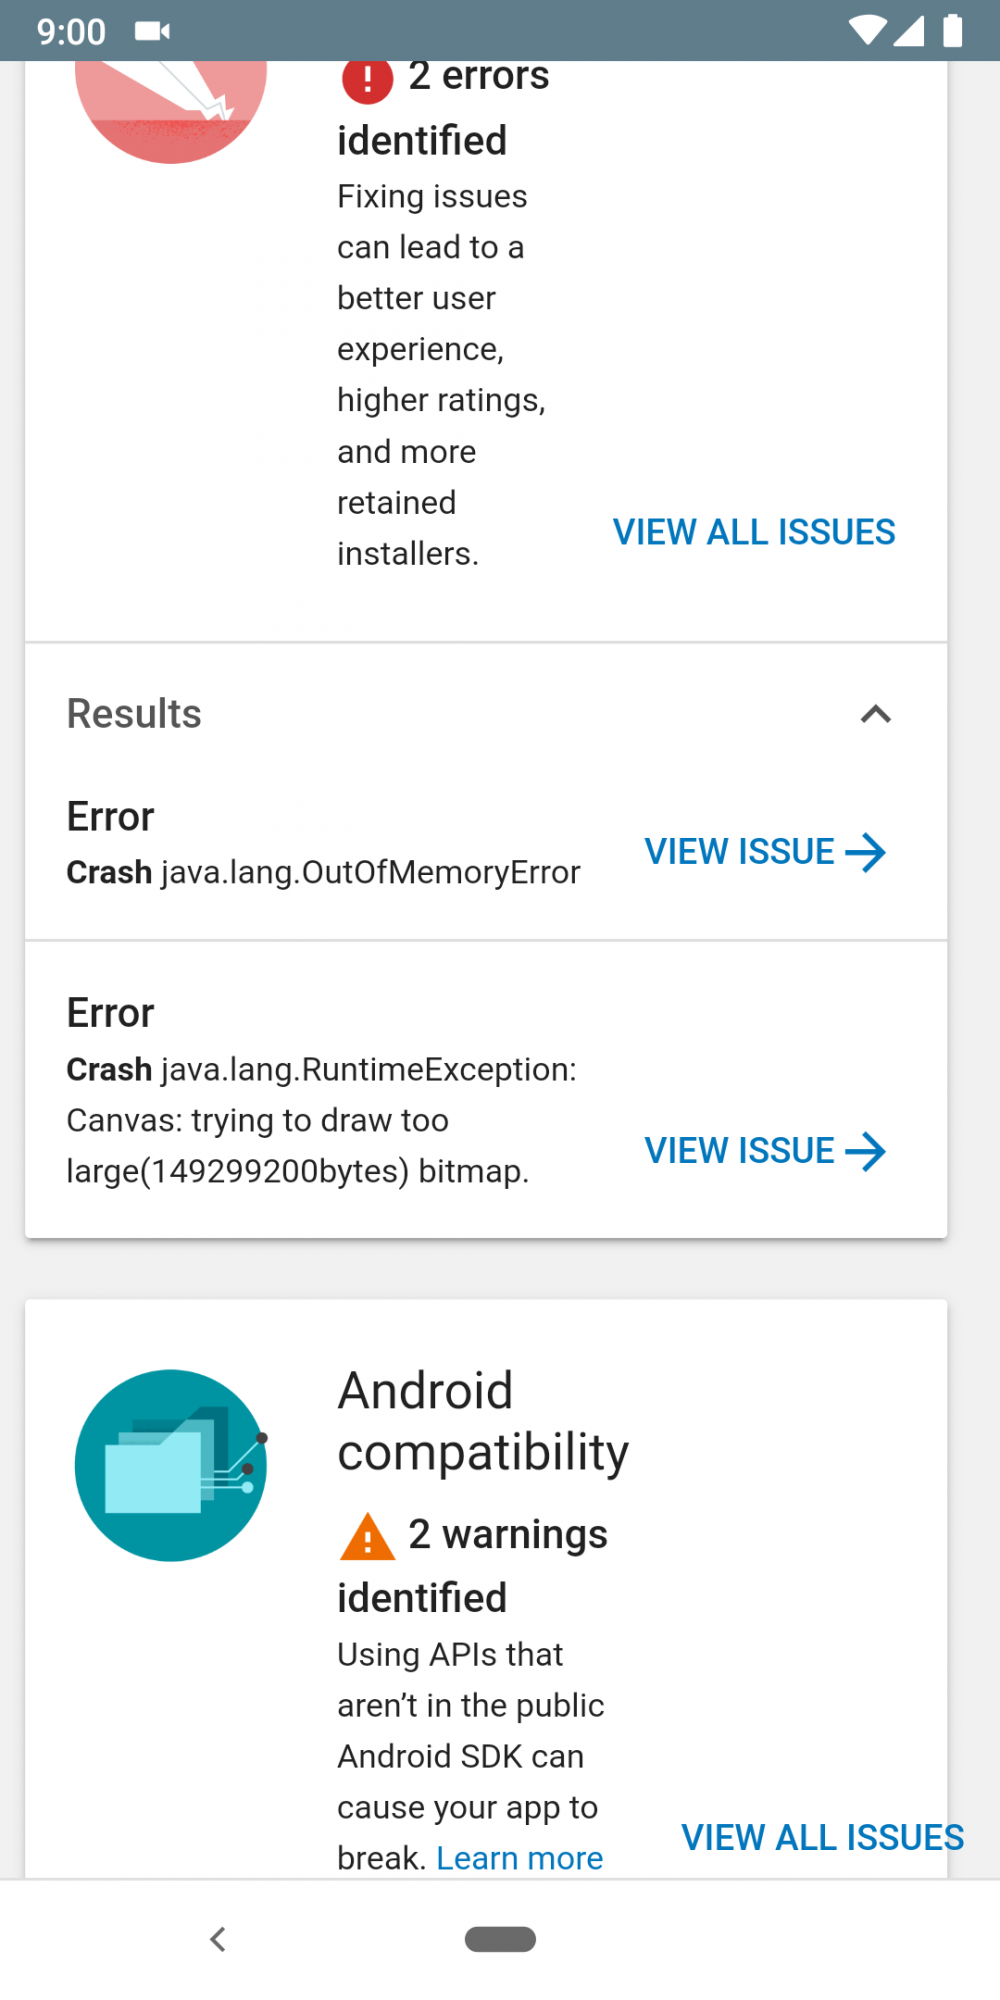1000x2000 pixels.
Task: Tap the back arrow in navigation bar
Action: [x=217, y=1939]
